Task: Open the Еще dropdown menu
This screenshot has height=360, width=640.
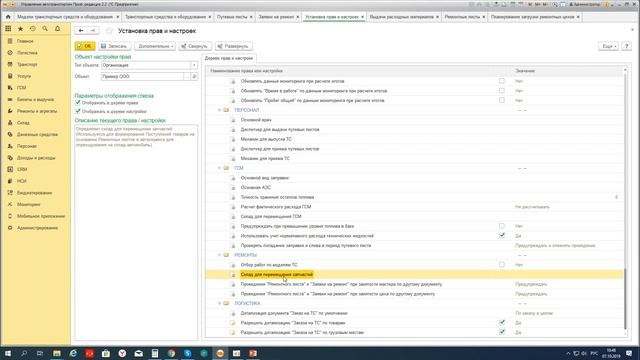Action: click(x=608, y=46)
